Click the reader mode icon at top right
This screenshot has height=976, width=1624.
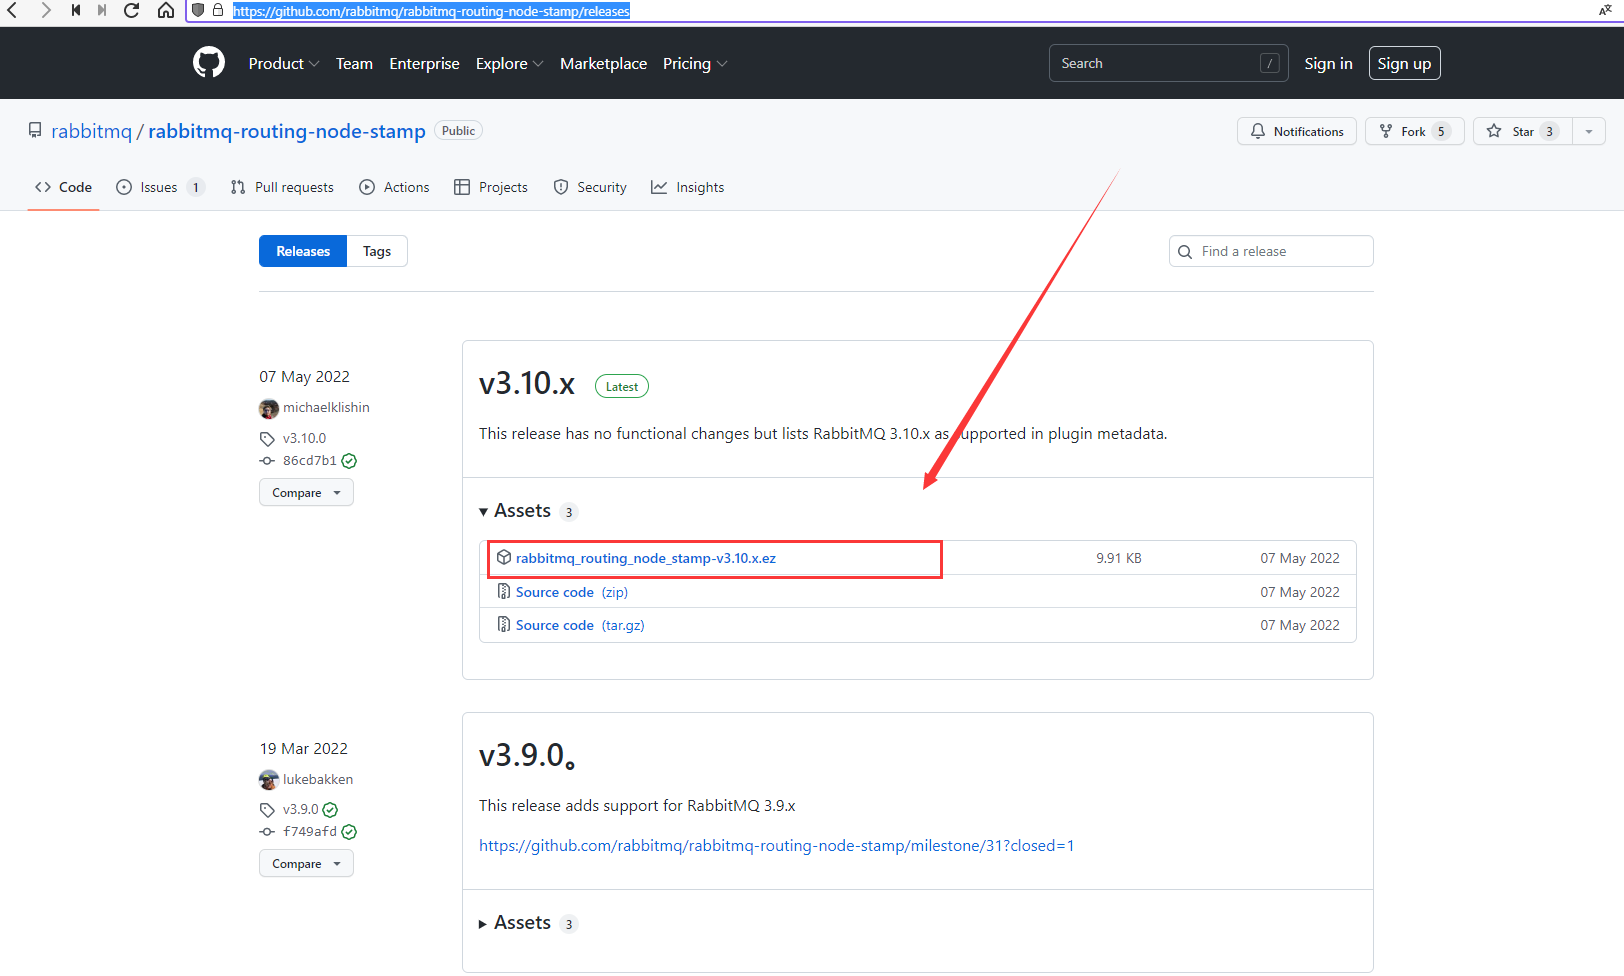[x=1605, y=10]
